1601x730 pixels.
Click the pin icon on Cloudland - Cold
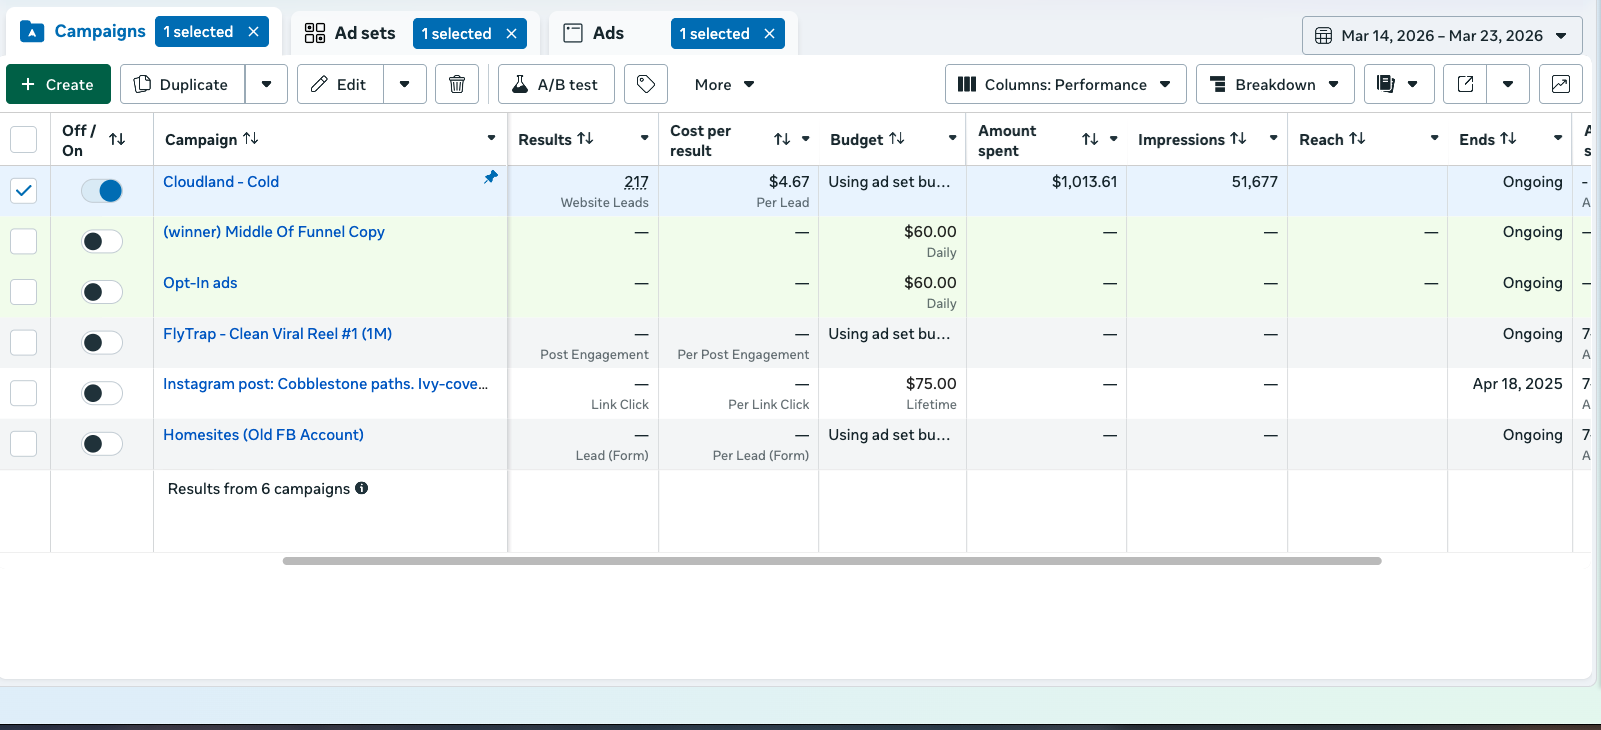(x=490, y=177)
